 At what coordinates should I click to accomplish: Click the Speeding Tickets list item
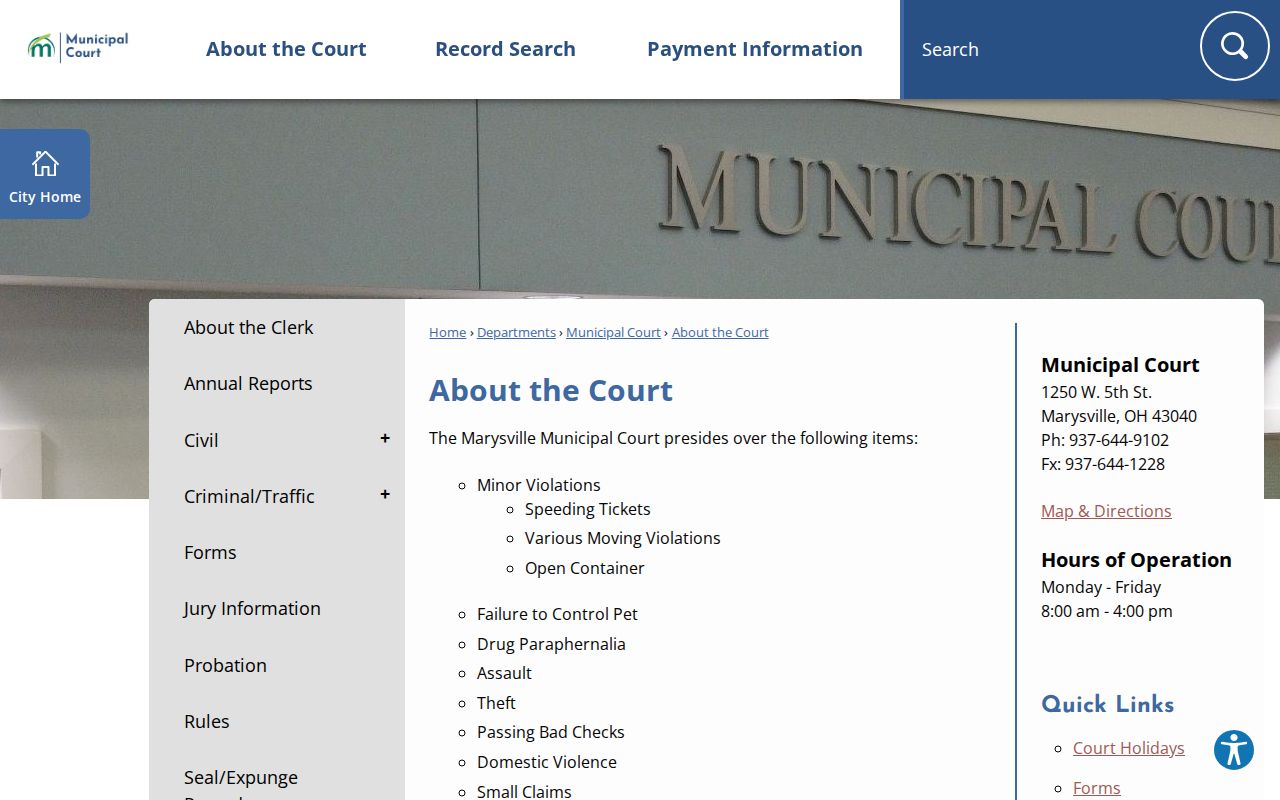pyautogui.click(x=588, y=509)
